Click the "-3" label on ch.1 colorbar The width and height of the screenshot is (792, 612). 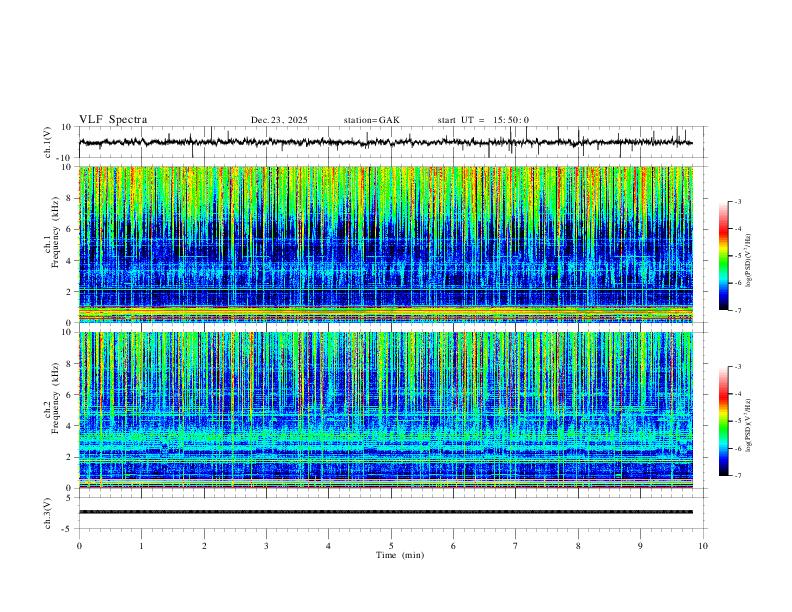(738, 201)
